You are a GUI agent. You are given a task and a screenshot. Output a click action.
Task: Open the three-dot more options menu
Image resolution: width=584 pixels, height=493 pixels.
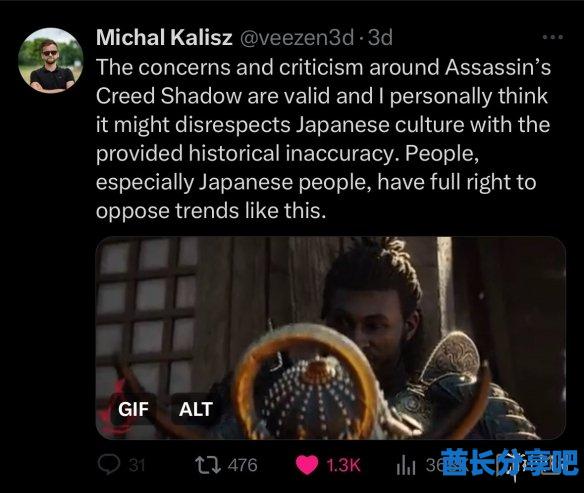tap(553, 37)
